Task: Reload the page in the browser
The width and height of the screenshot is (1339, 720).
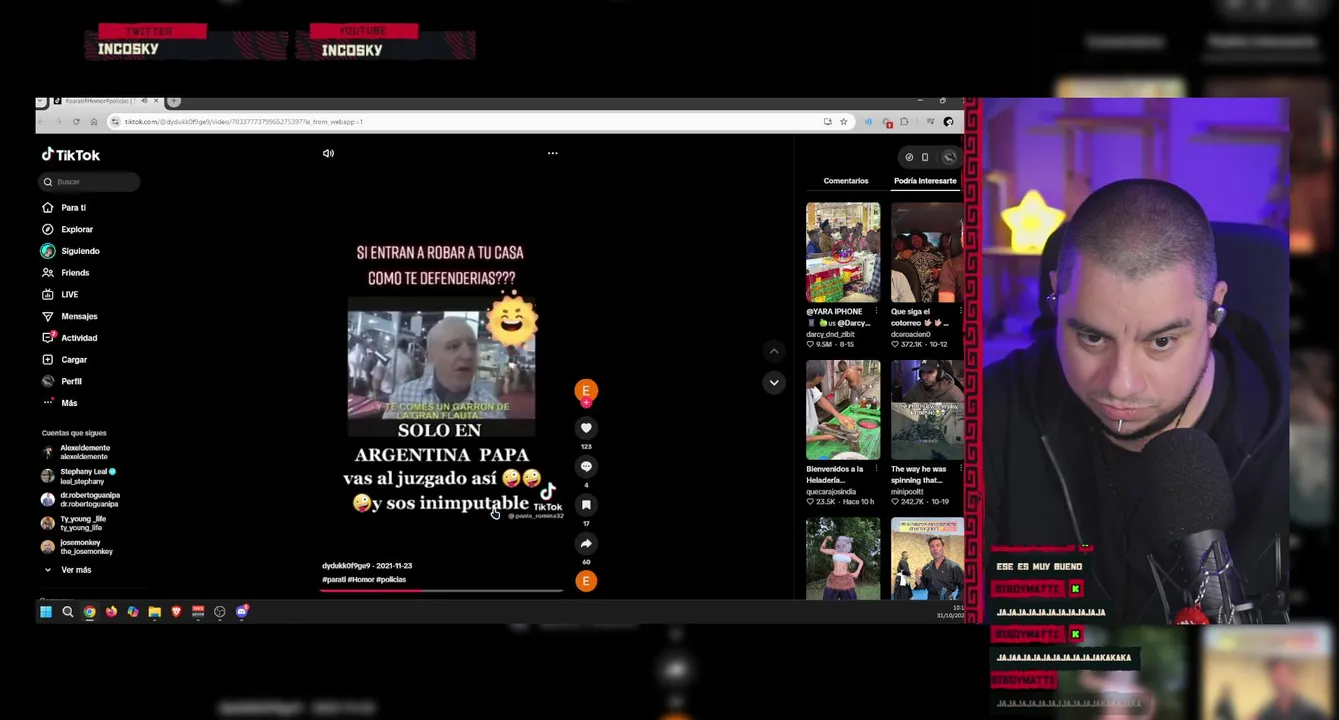Action: (x=76, y=122)
